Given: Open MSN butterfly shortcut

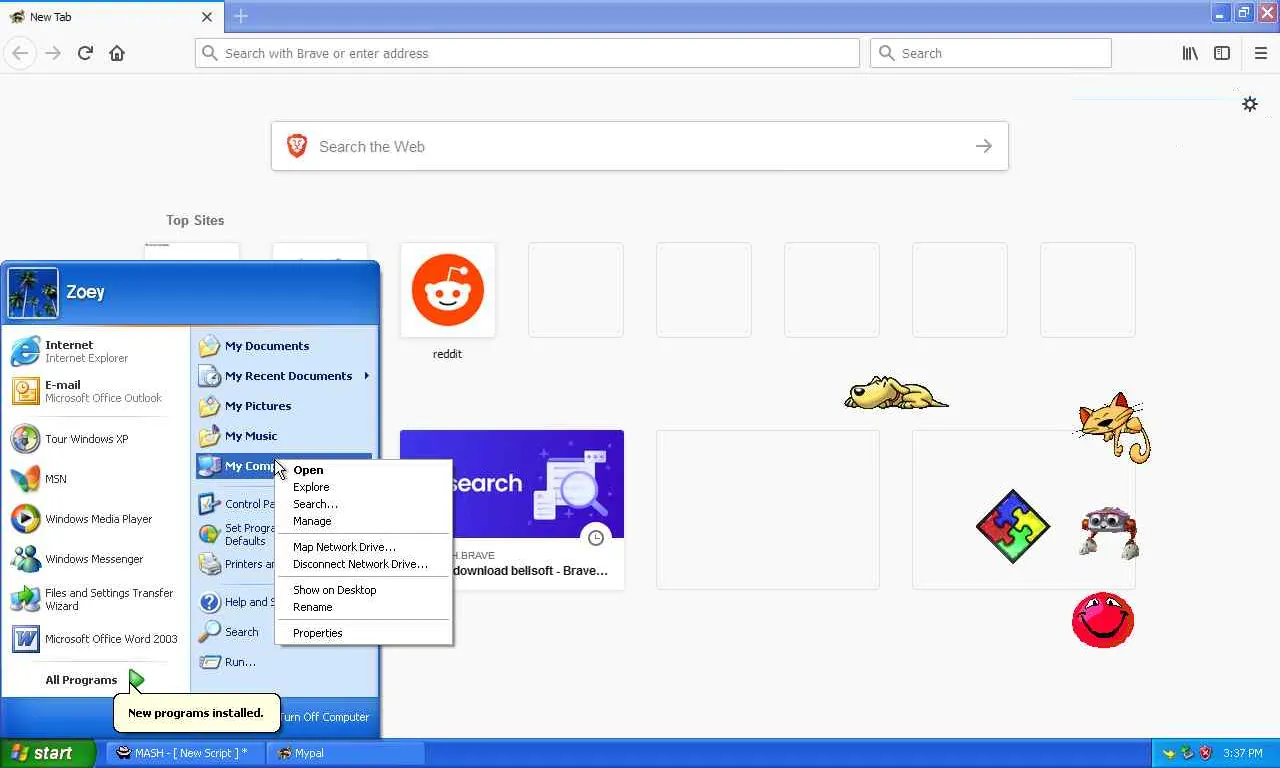Looking at the screenshot, I should point(95,479).
